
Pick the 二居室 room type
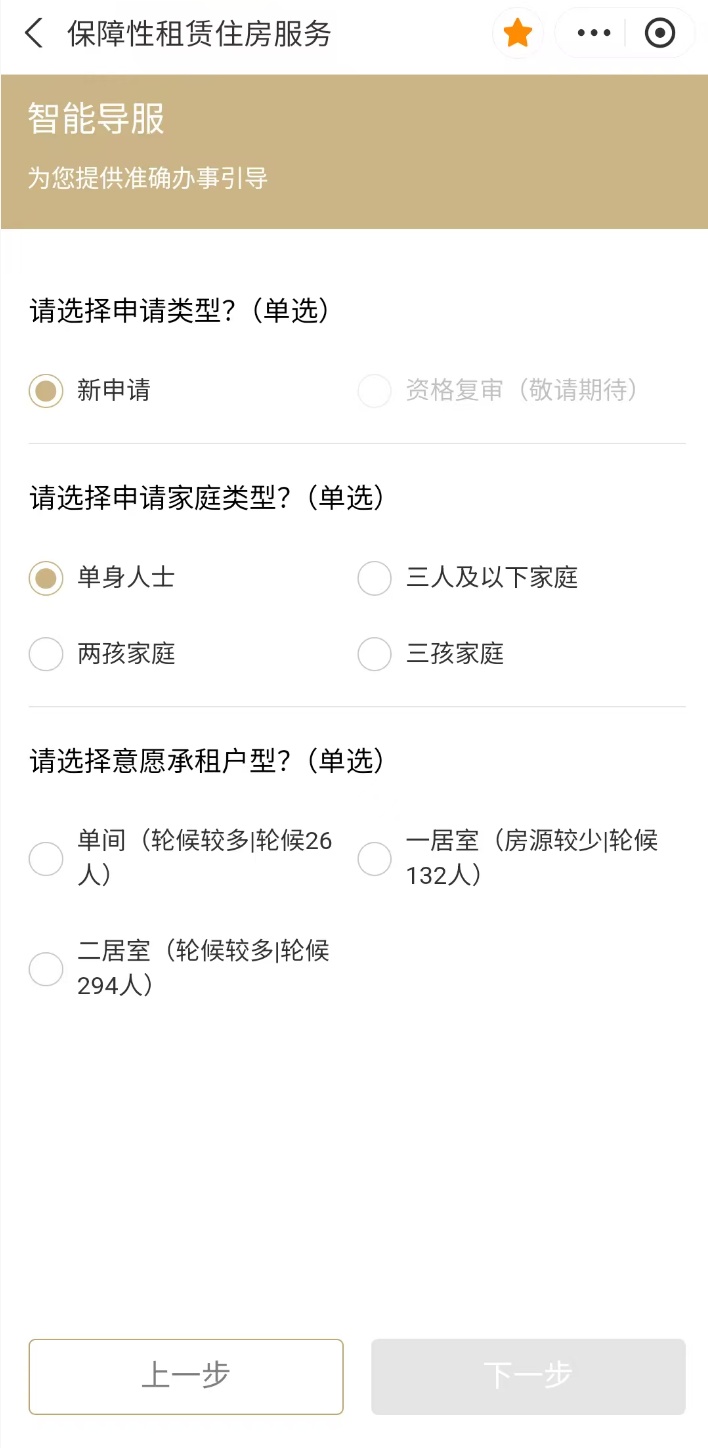[x=46, y=968]
